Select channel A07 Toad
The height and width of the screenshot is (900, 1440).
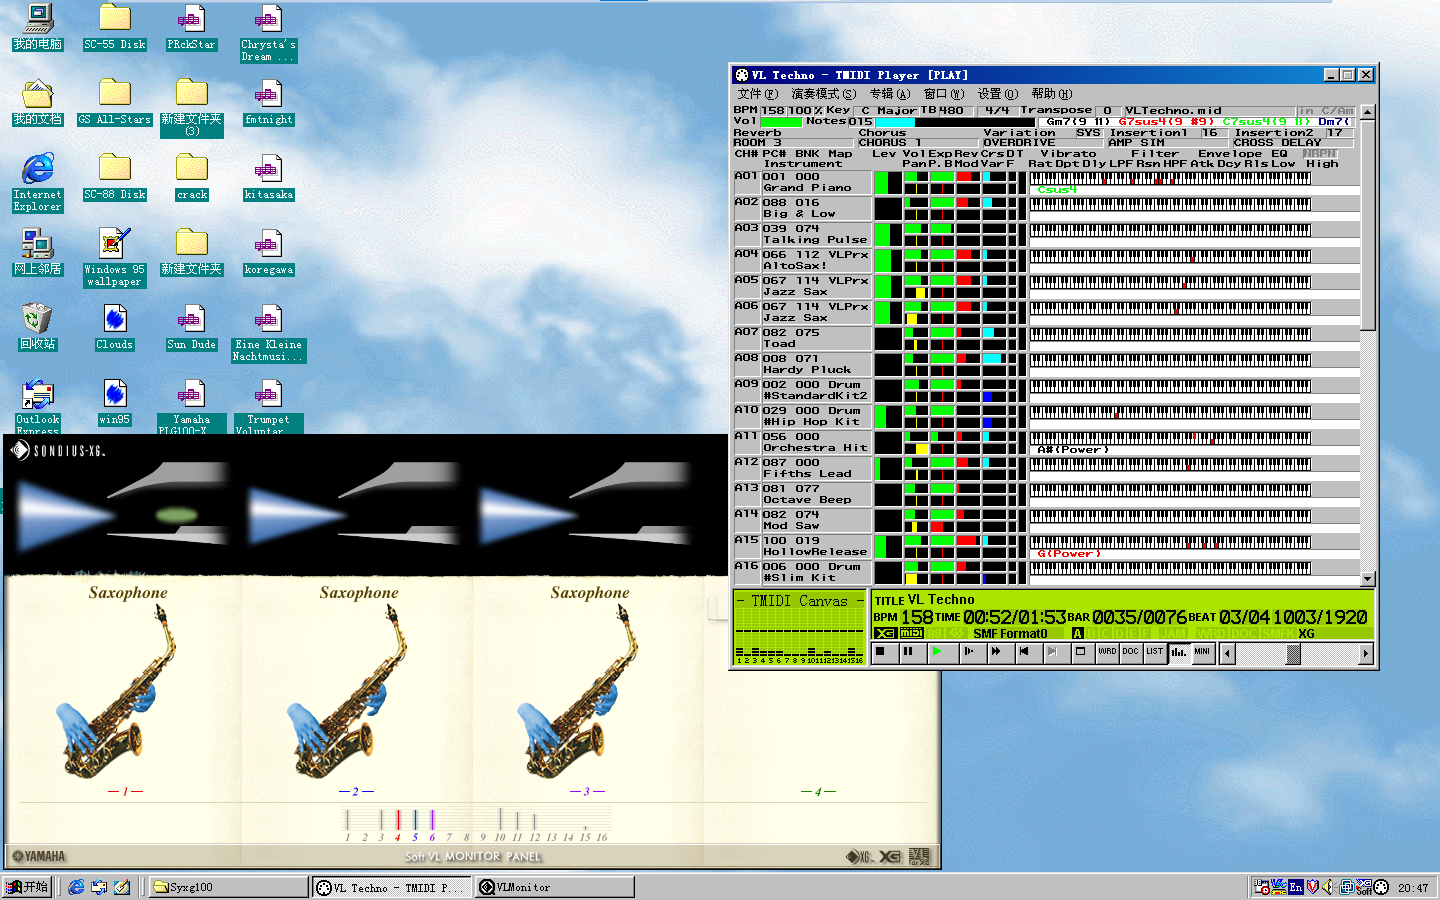pos(802,338)
